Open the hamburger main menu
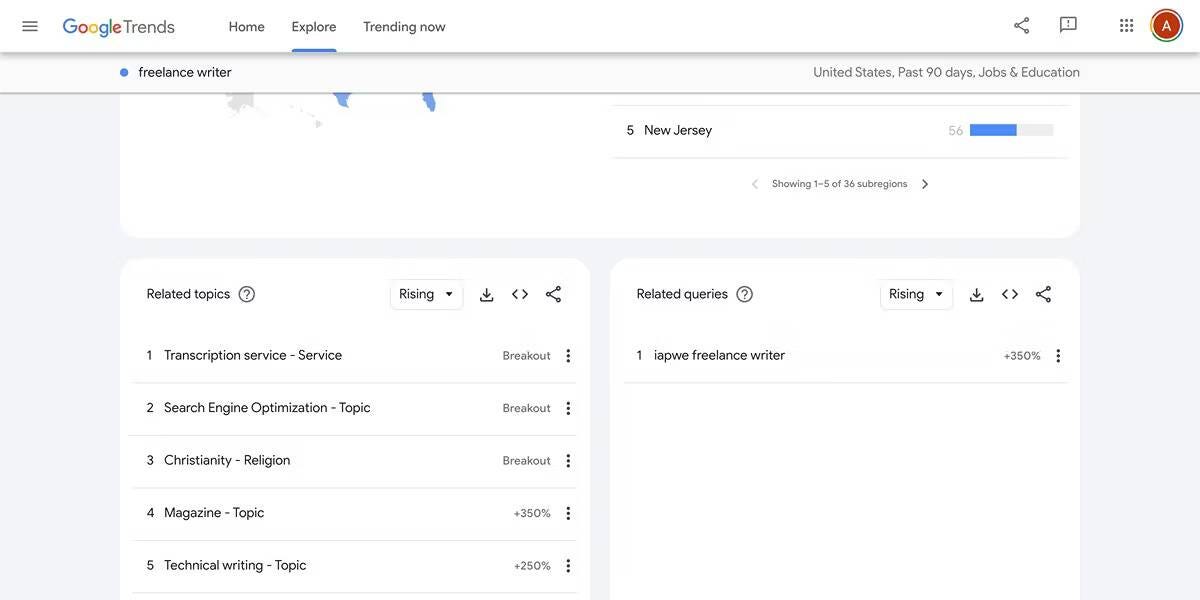 (30, 26)
